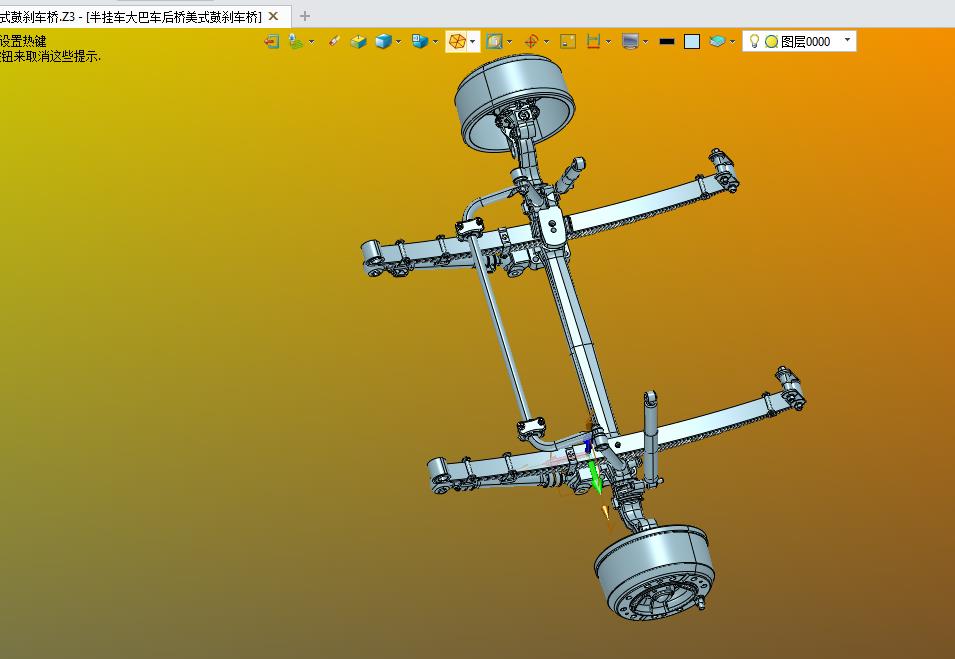
Task: Click the dimension display icon
Action: (593, 41)
